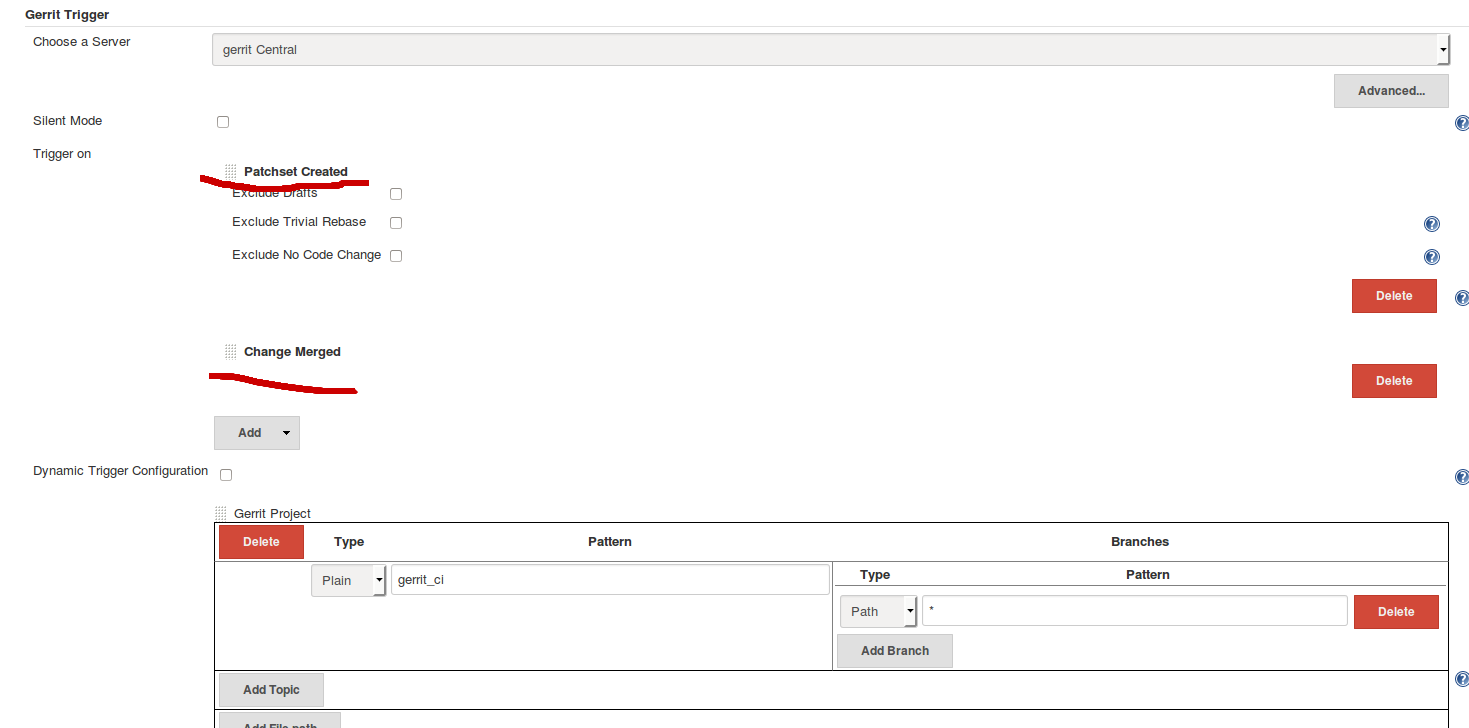Open help for Dynamic Trigger Configuration

(x=1462, y=478)
